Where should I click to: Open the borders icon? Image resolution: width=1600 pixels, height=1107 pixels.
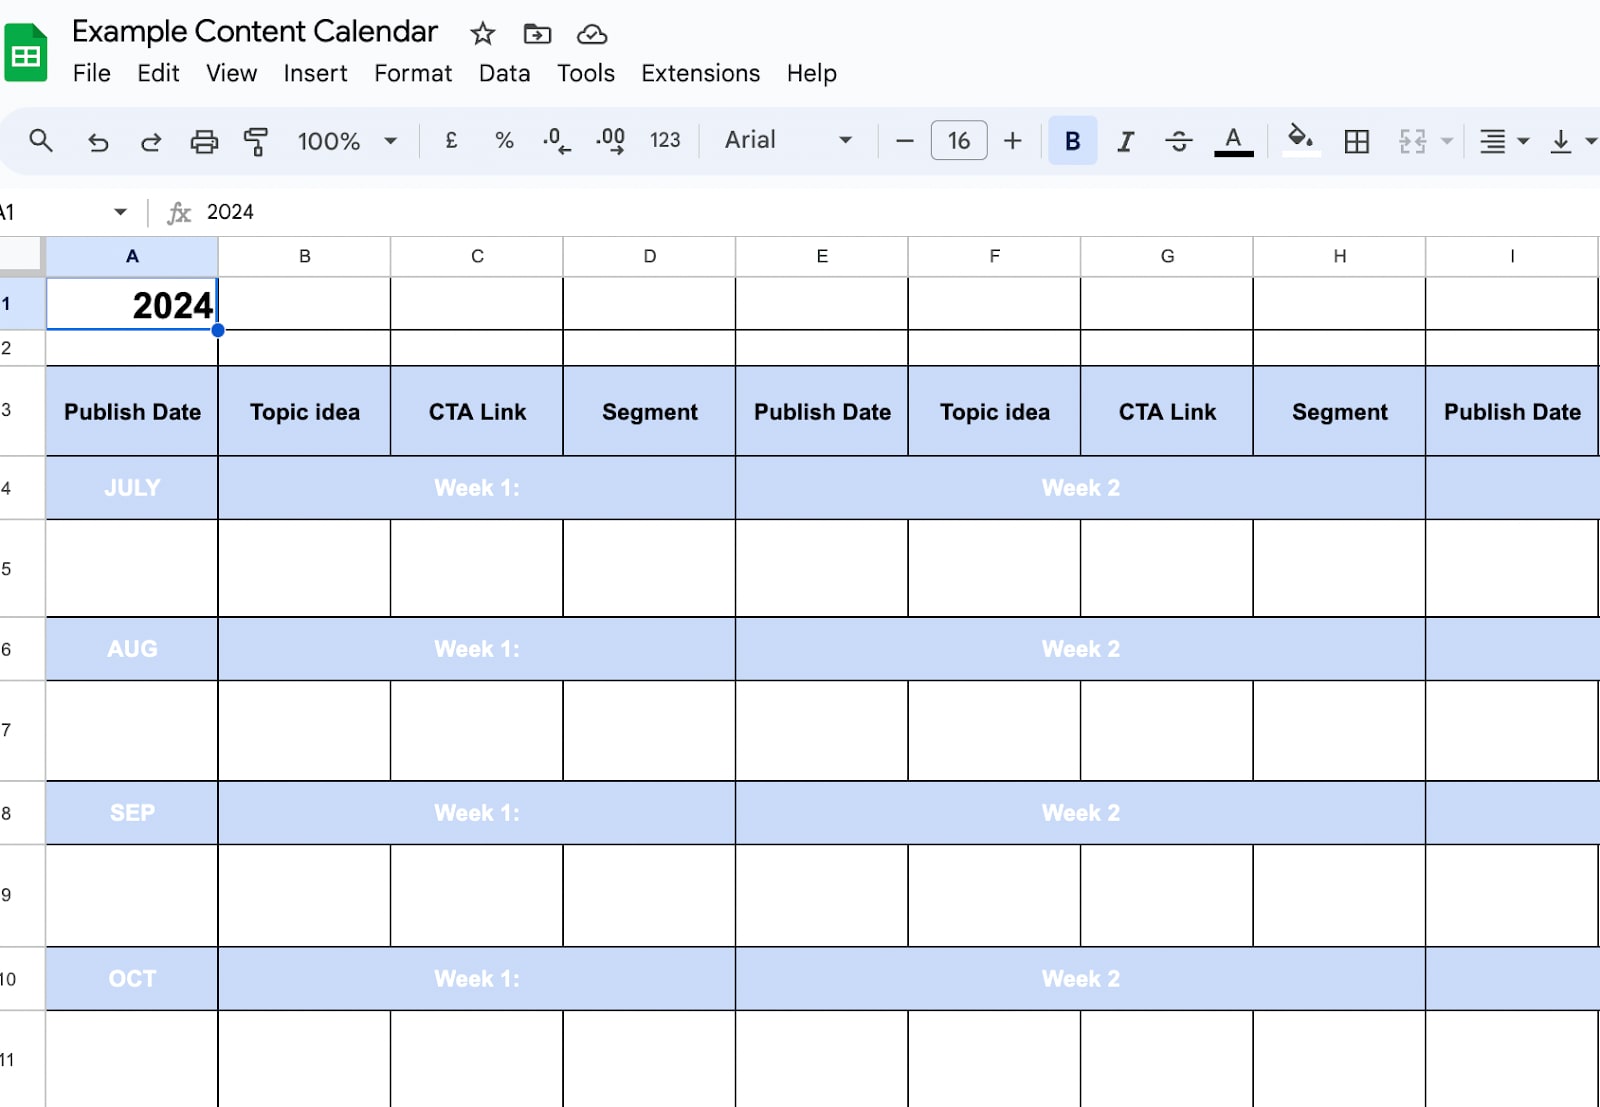tap(1357, 141)
